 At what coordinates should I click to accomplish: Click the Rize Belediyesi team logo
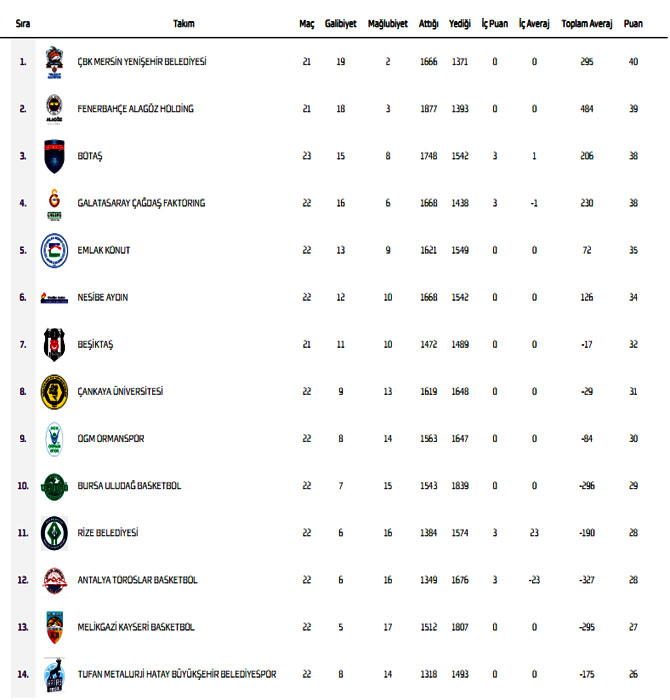tap(54, 533)
